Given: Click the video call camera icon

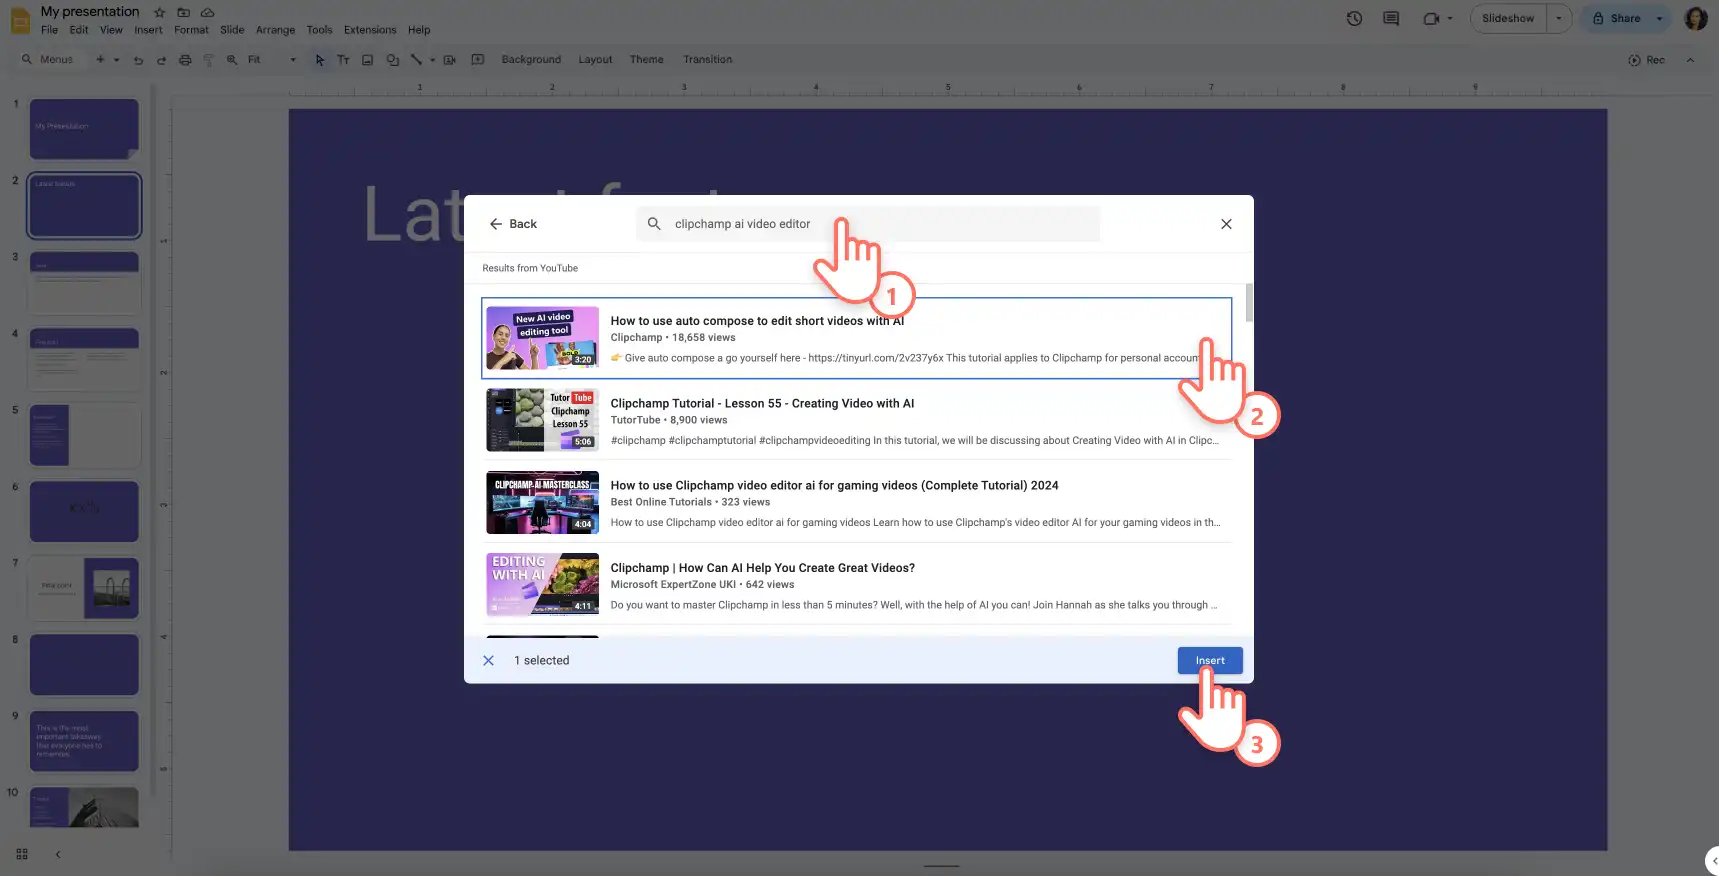Looking at the screenshot, I should point(1431,18).
